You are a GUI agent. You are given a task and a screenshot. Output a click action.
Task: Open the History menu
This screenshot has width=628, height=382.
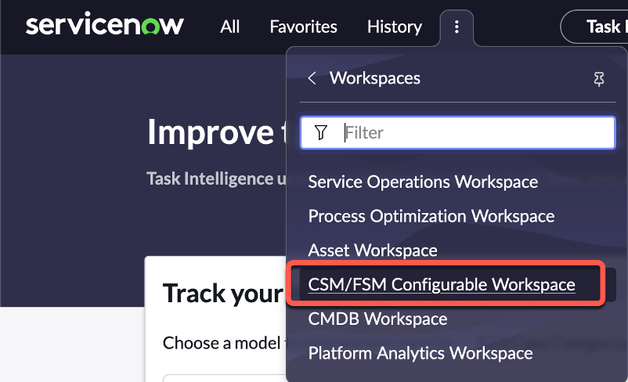click(x=395, y=27)
